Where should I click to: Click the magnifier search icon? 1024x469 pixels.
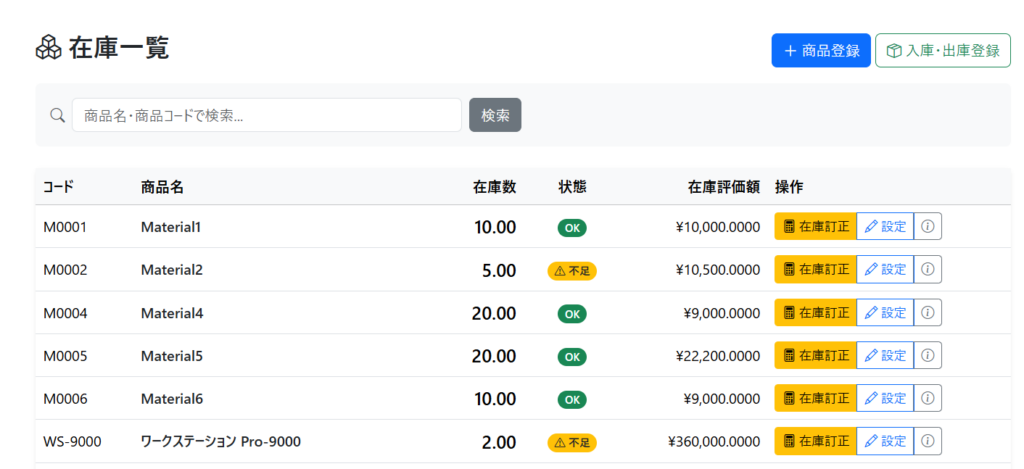pyautogui.click(x=57, y=115)
